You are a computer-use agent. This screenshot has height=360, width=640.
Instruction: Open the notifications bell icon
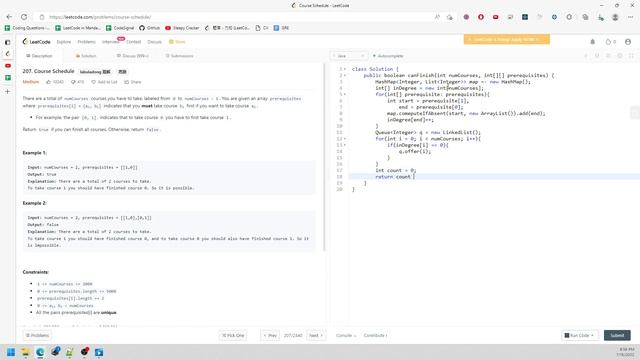(593, 42)
